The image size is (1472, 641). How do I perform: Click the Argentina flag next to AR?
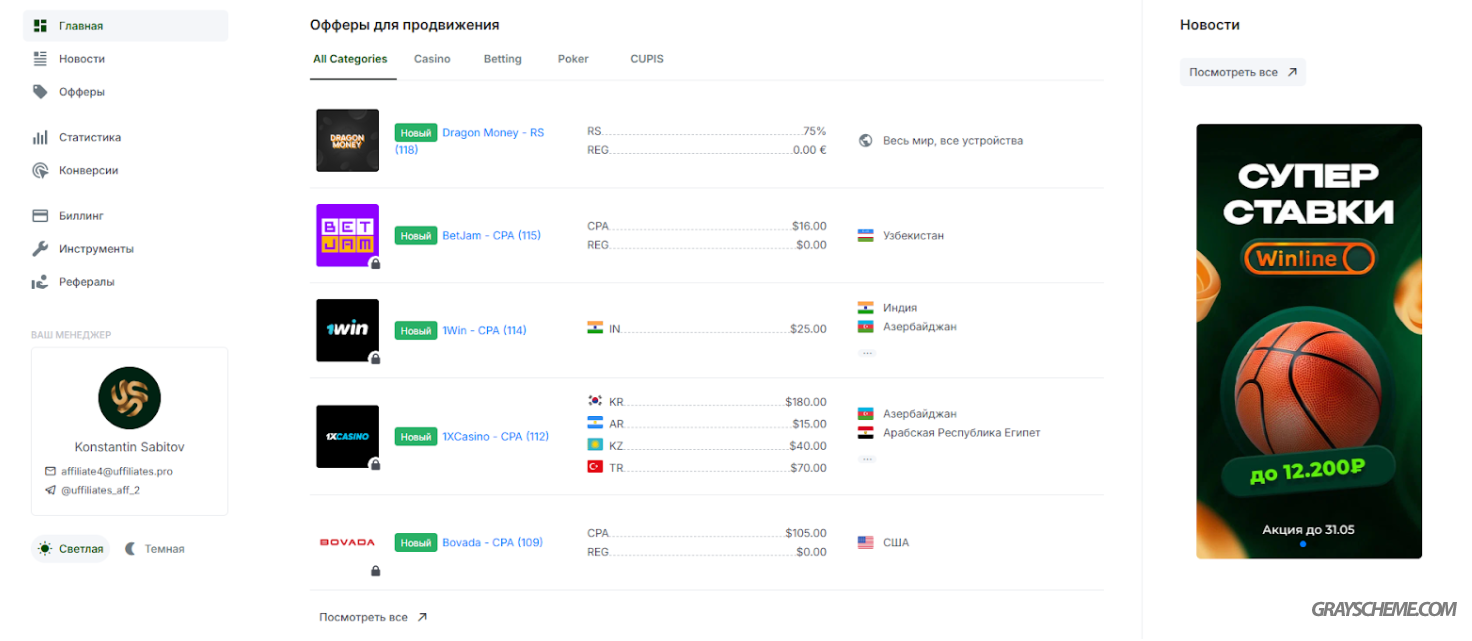[595, 424]
